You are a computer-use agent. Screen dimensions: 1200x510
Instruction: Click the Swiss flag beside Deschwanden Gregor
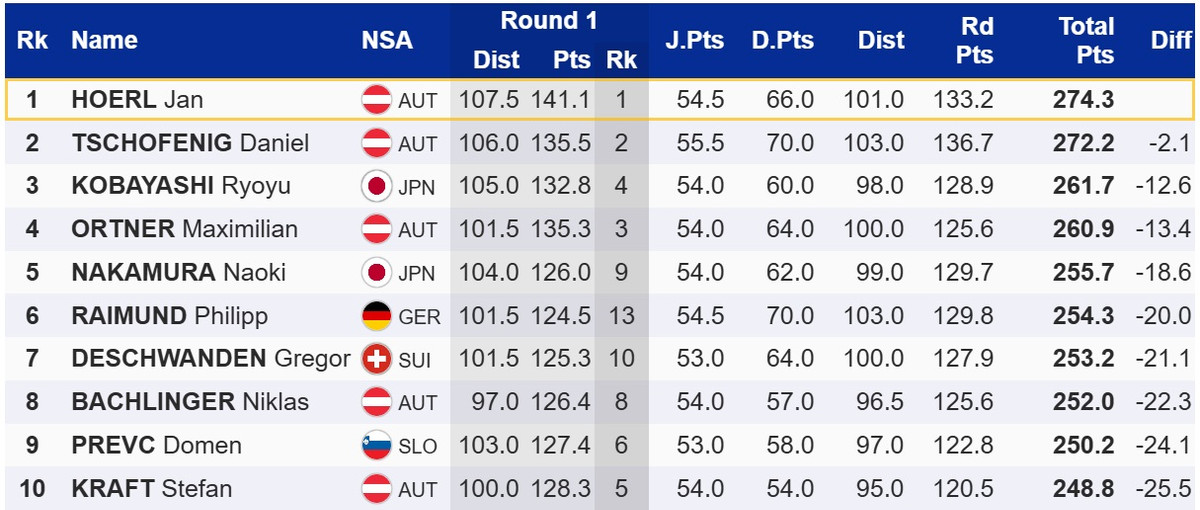[376, 359]
